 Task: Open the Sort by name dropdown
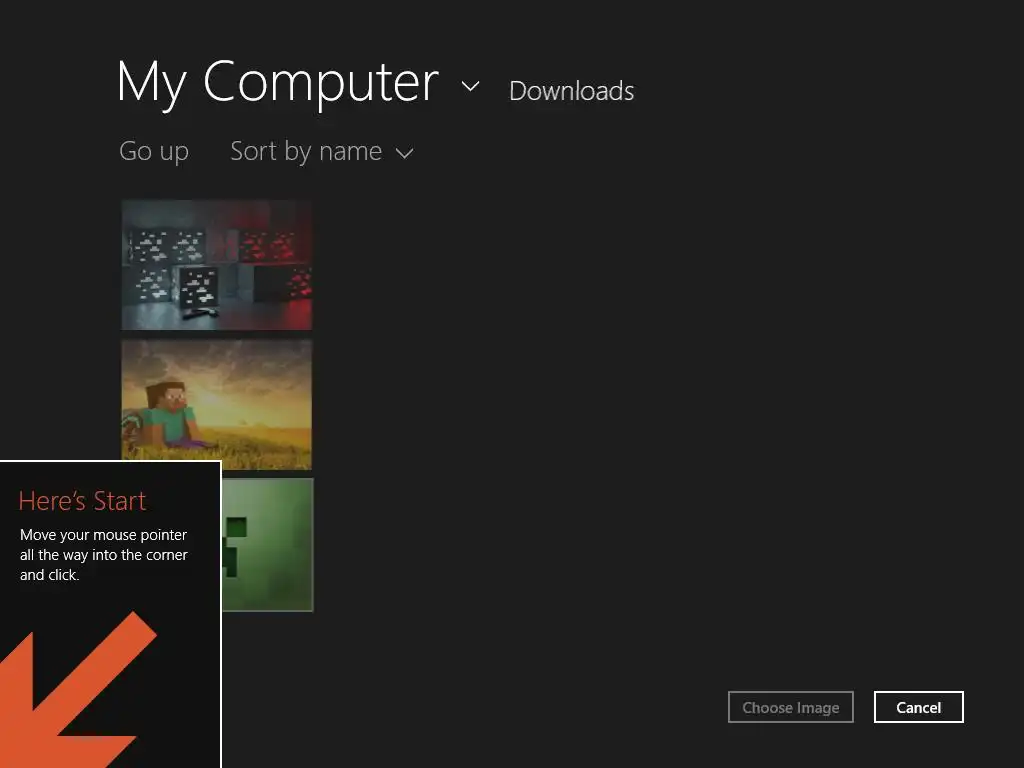pos(322,152)
